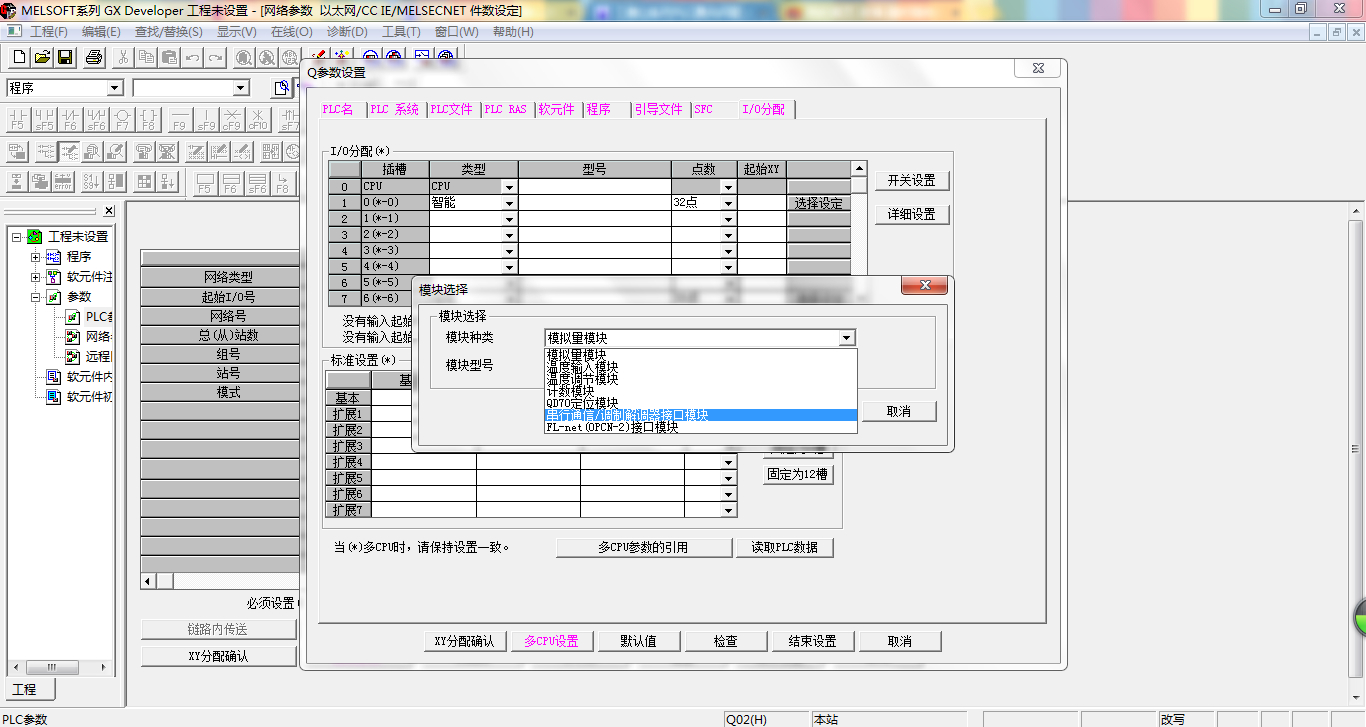1366x727 pixels.
Task: Choose FL-net(OPCN-2)接口模块 option in list
Action: click(x=700, y=427)
